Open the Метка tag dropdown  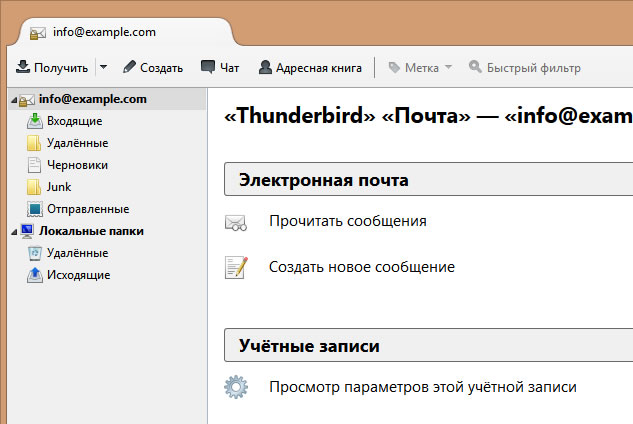(420, 68)
